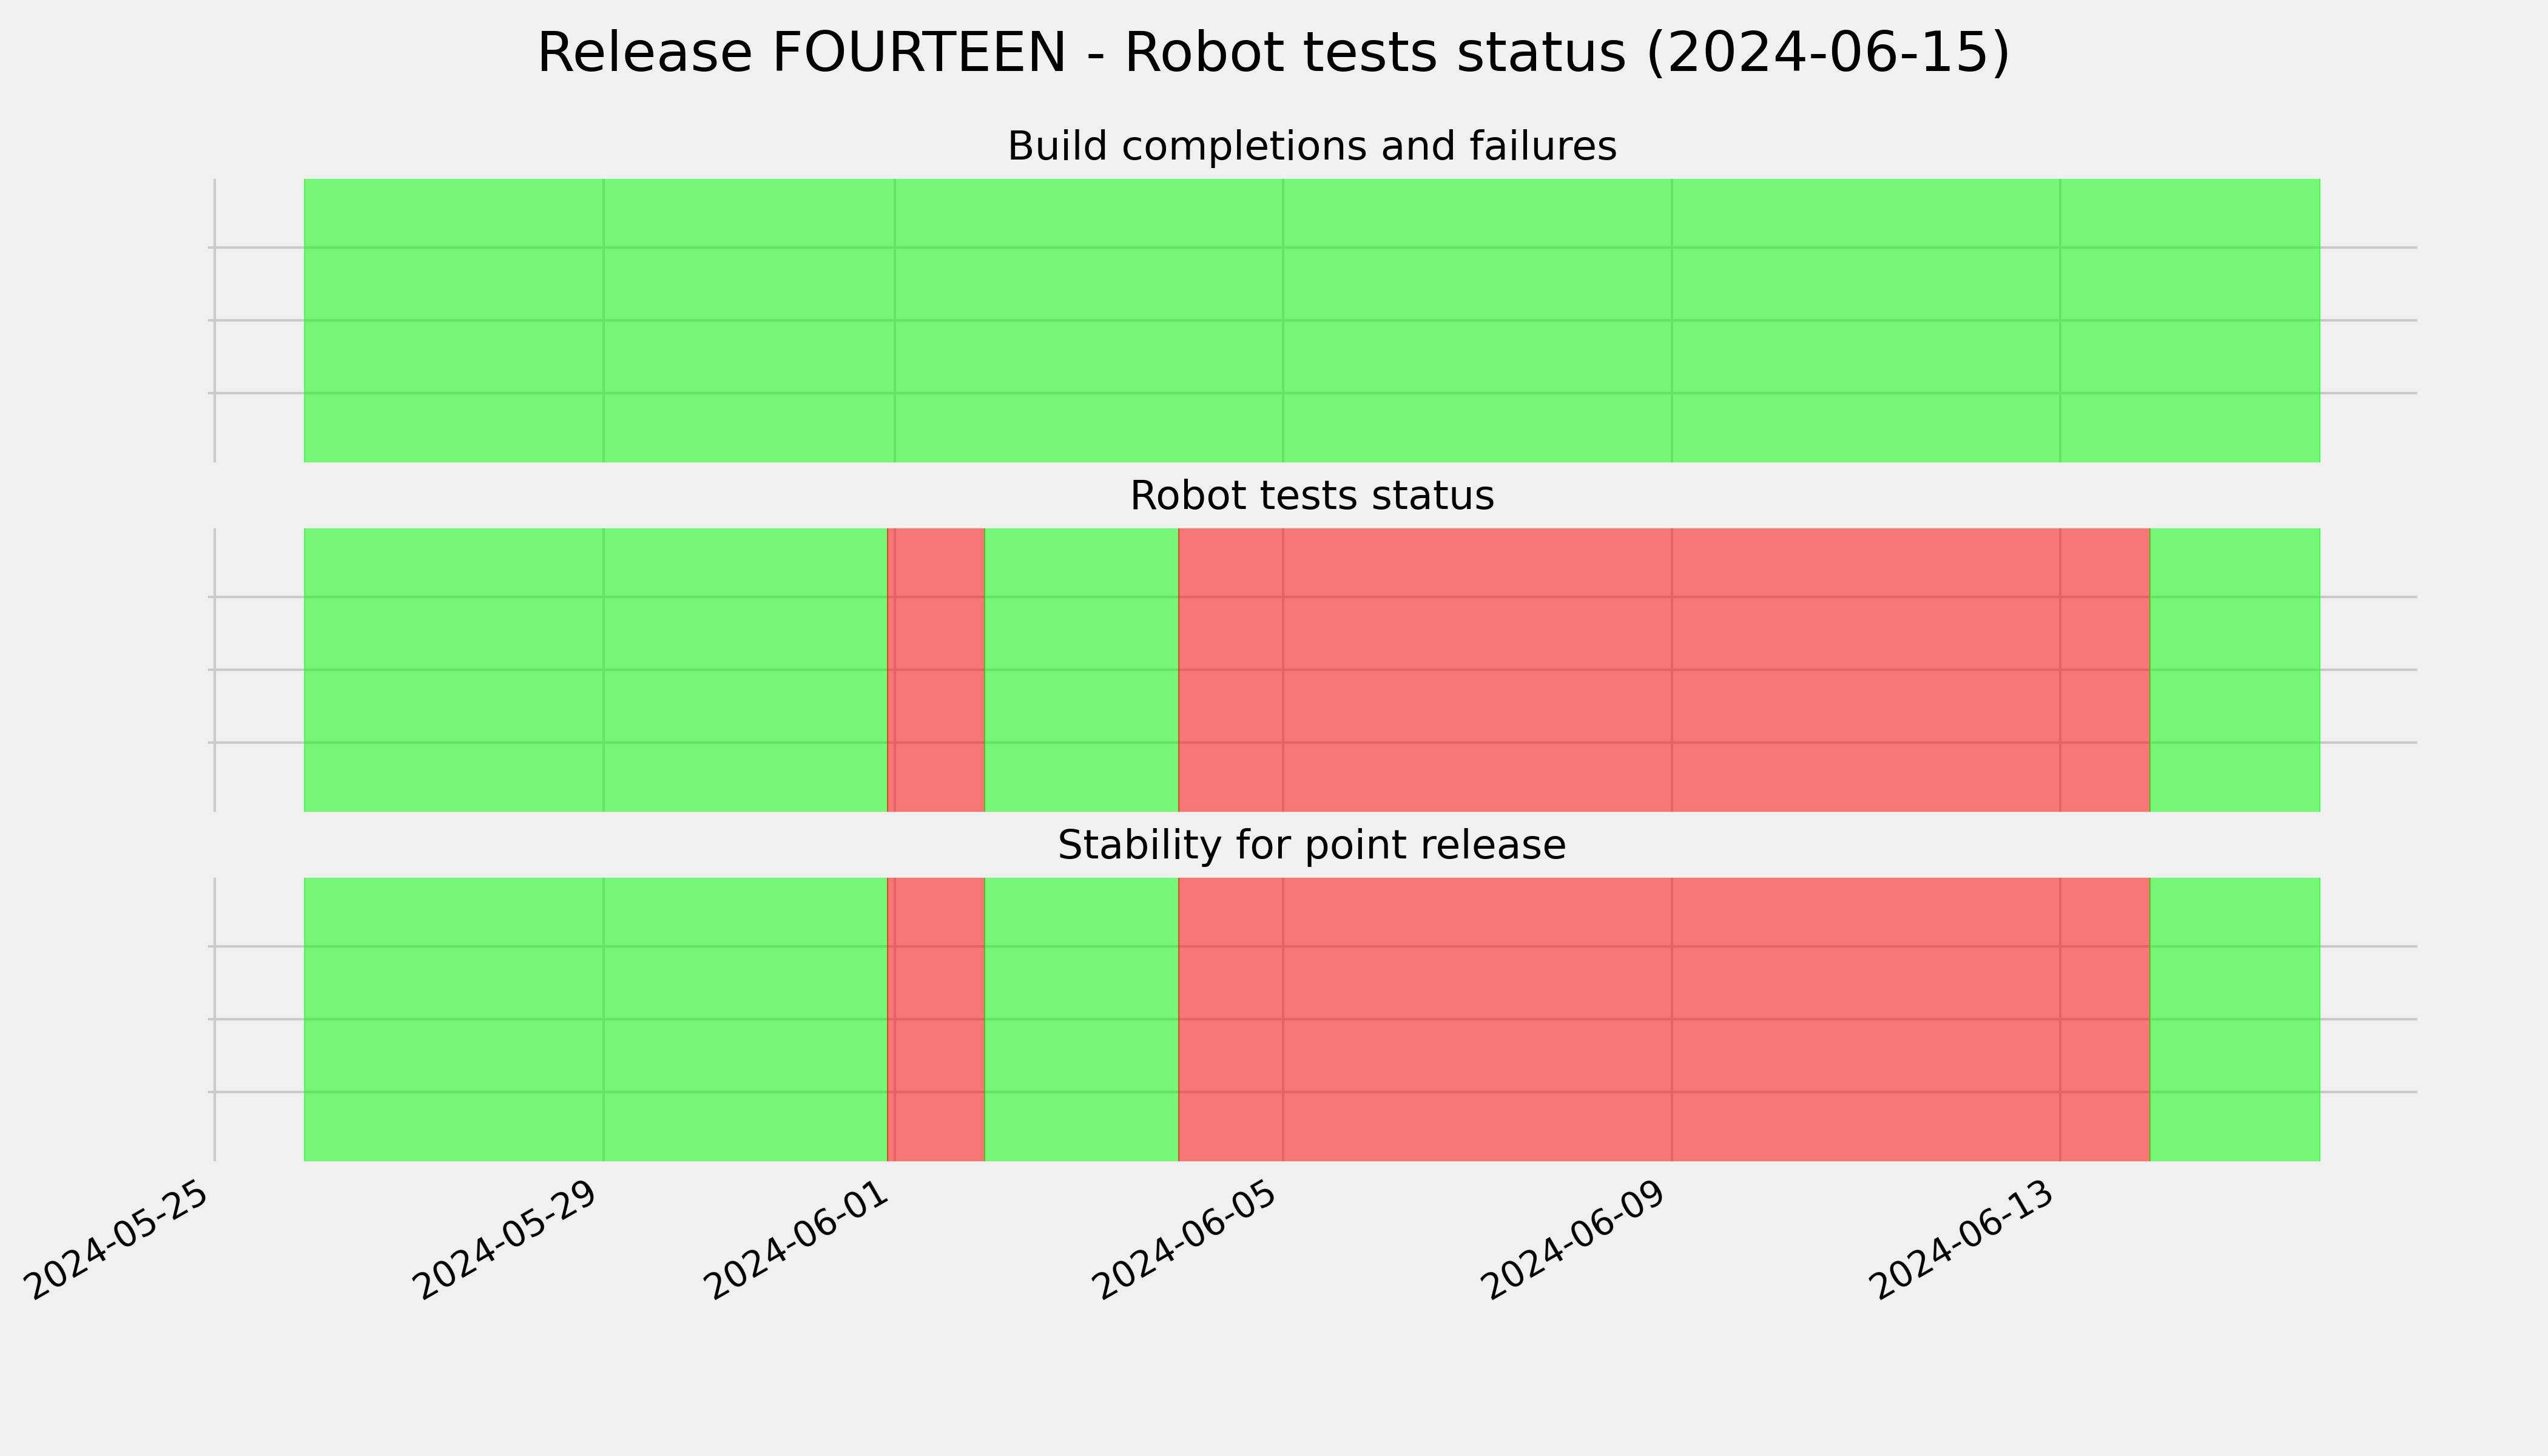Select the 2024-06-01 axis tick label
This screenshot has width=2548, height=1456.
coord(799,1239)
